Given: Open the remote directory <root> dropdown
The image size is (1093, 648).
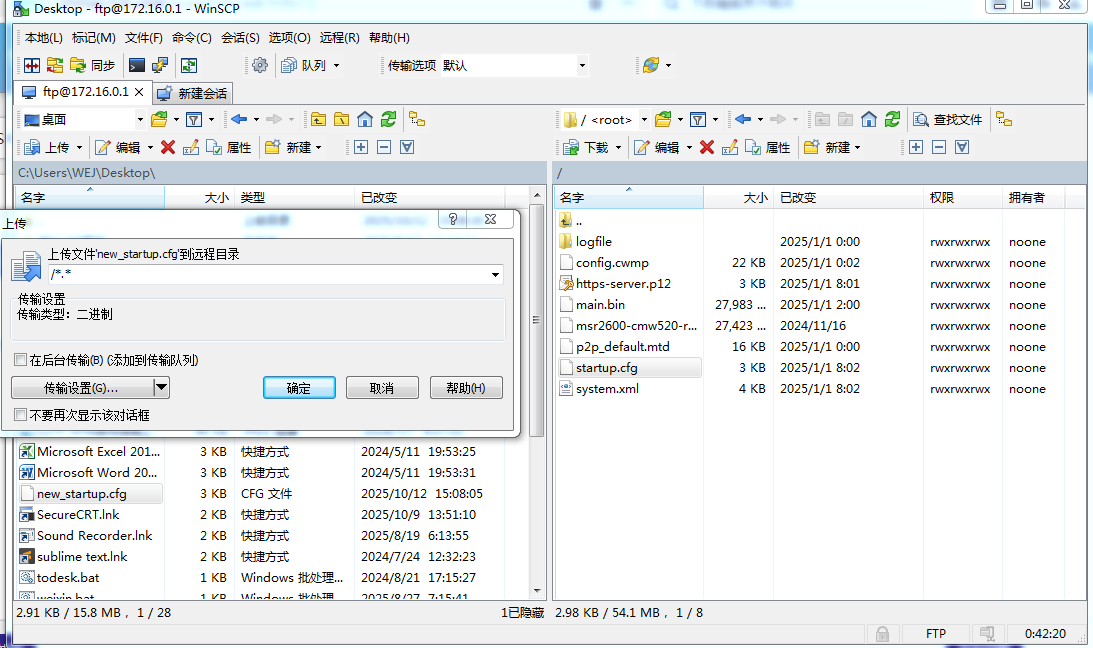Looking at the screenshot, I should click(x=644, y=119).
